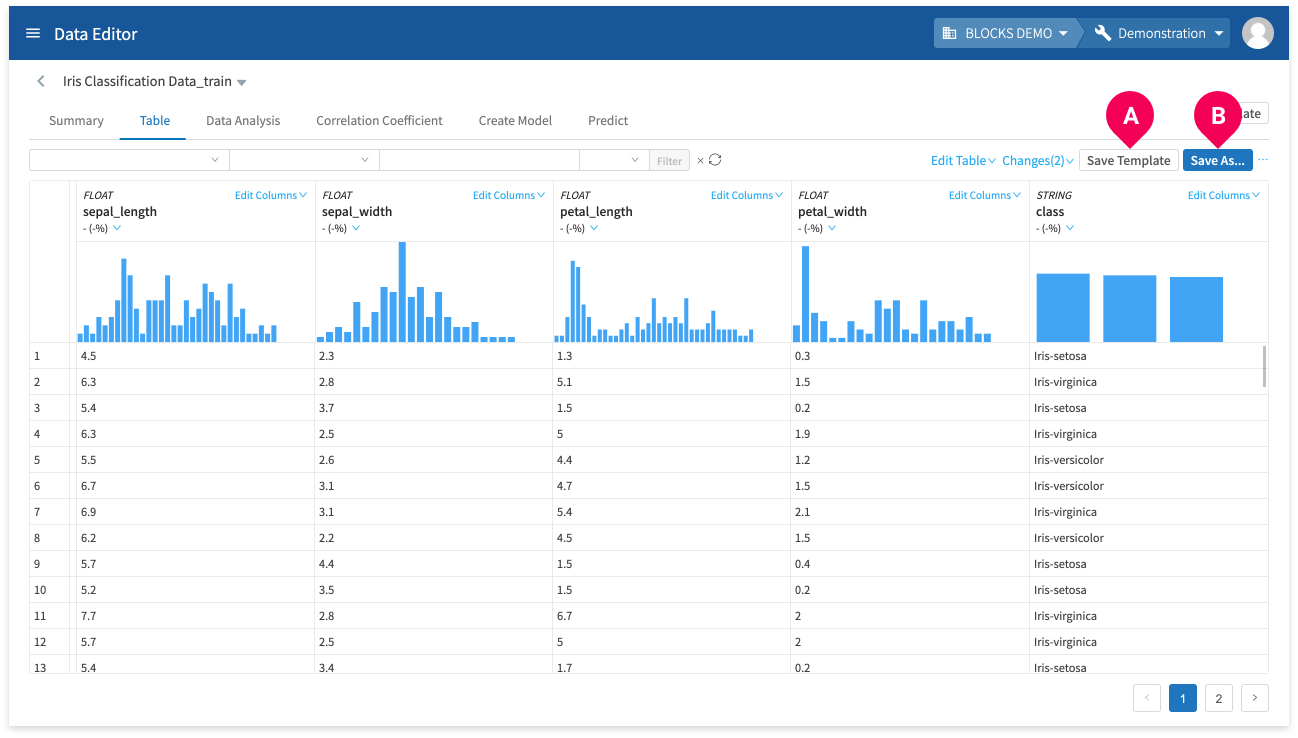
Task: Click the petal_length histogram chart
Action: click(x=654, y=301)
